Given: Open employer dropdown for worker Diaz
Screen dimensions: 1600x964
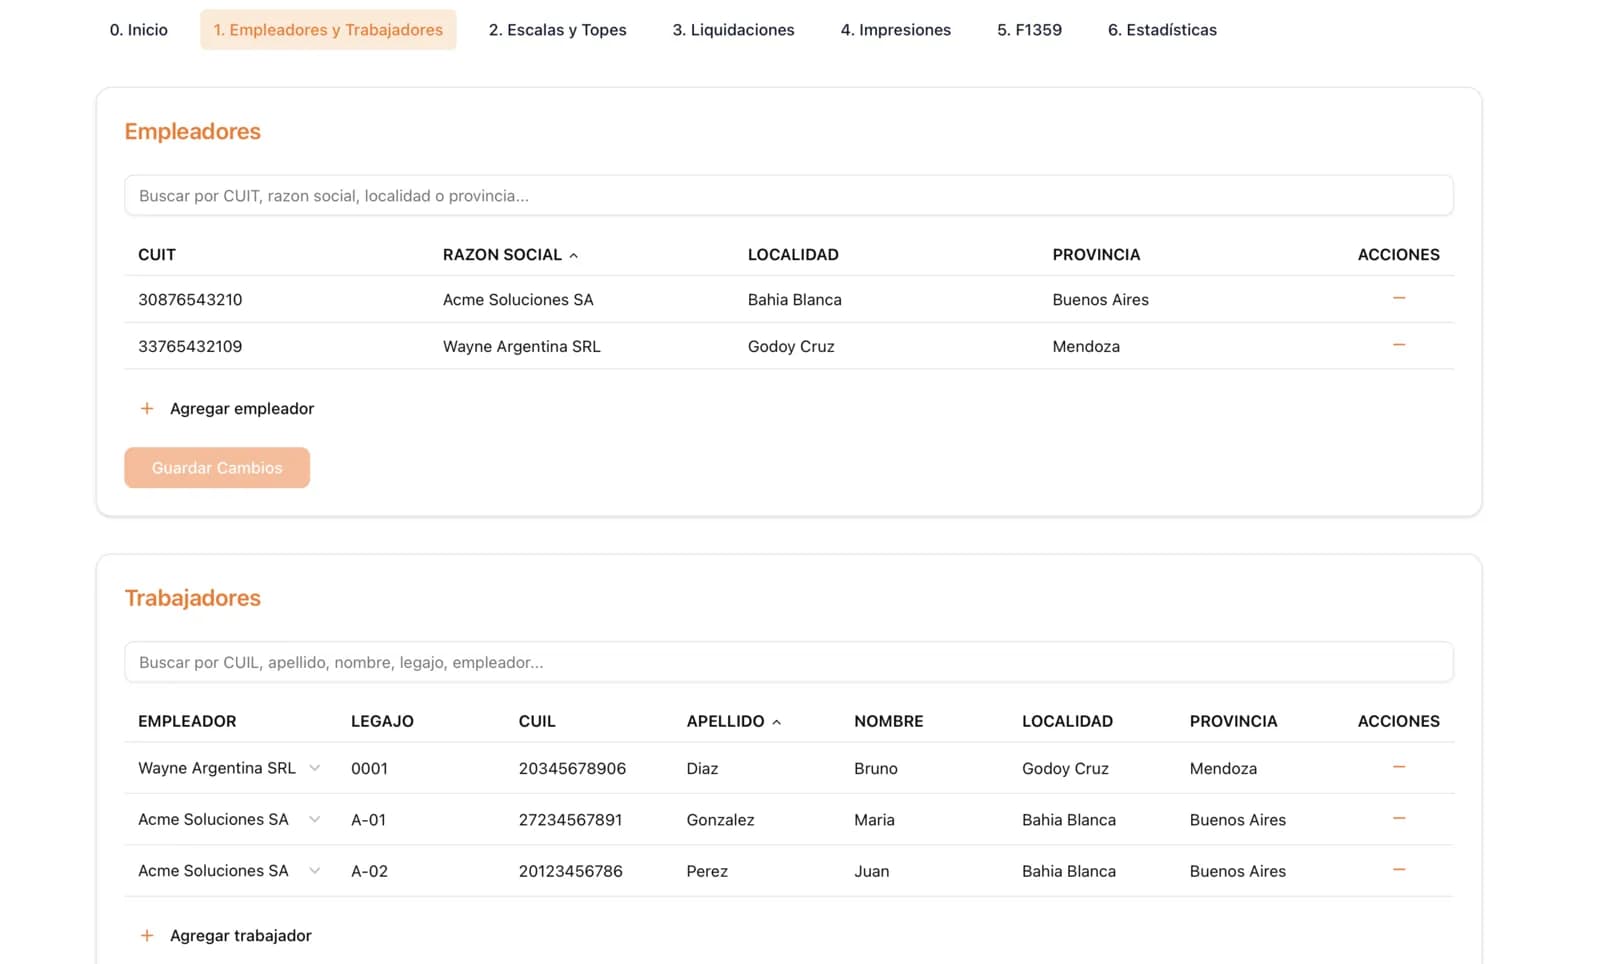Looking at the screenshot, I should (315, 768).
